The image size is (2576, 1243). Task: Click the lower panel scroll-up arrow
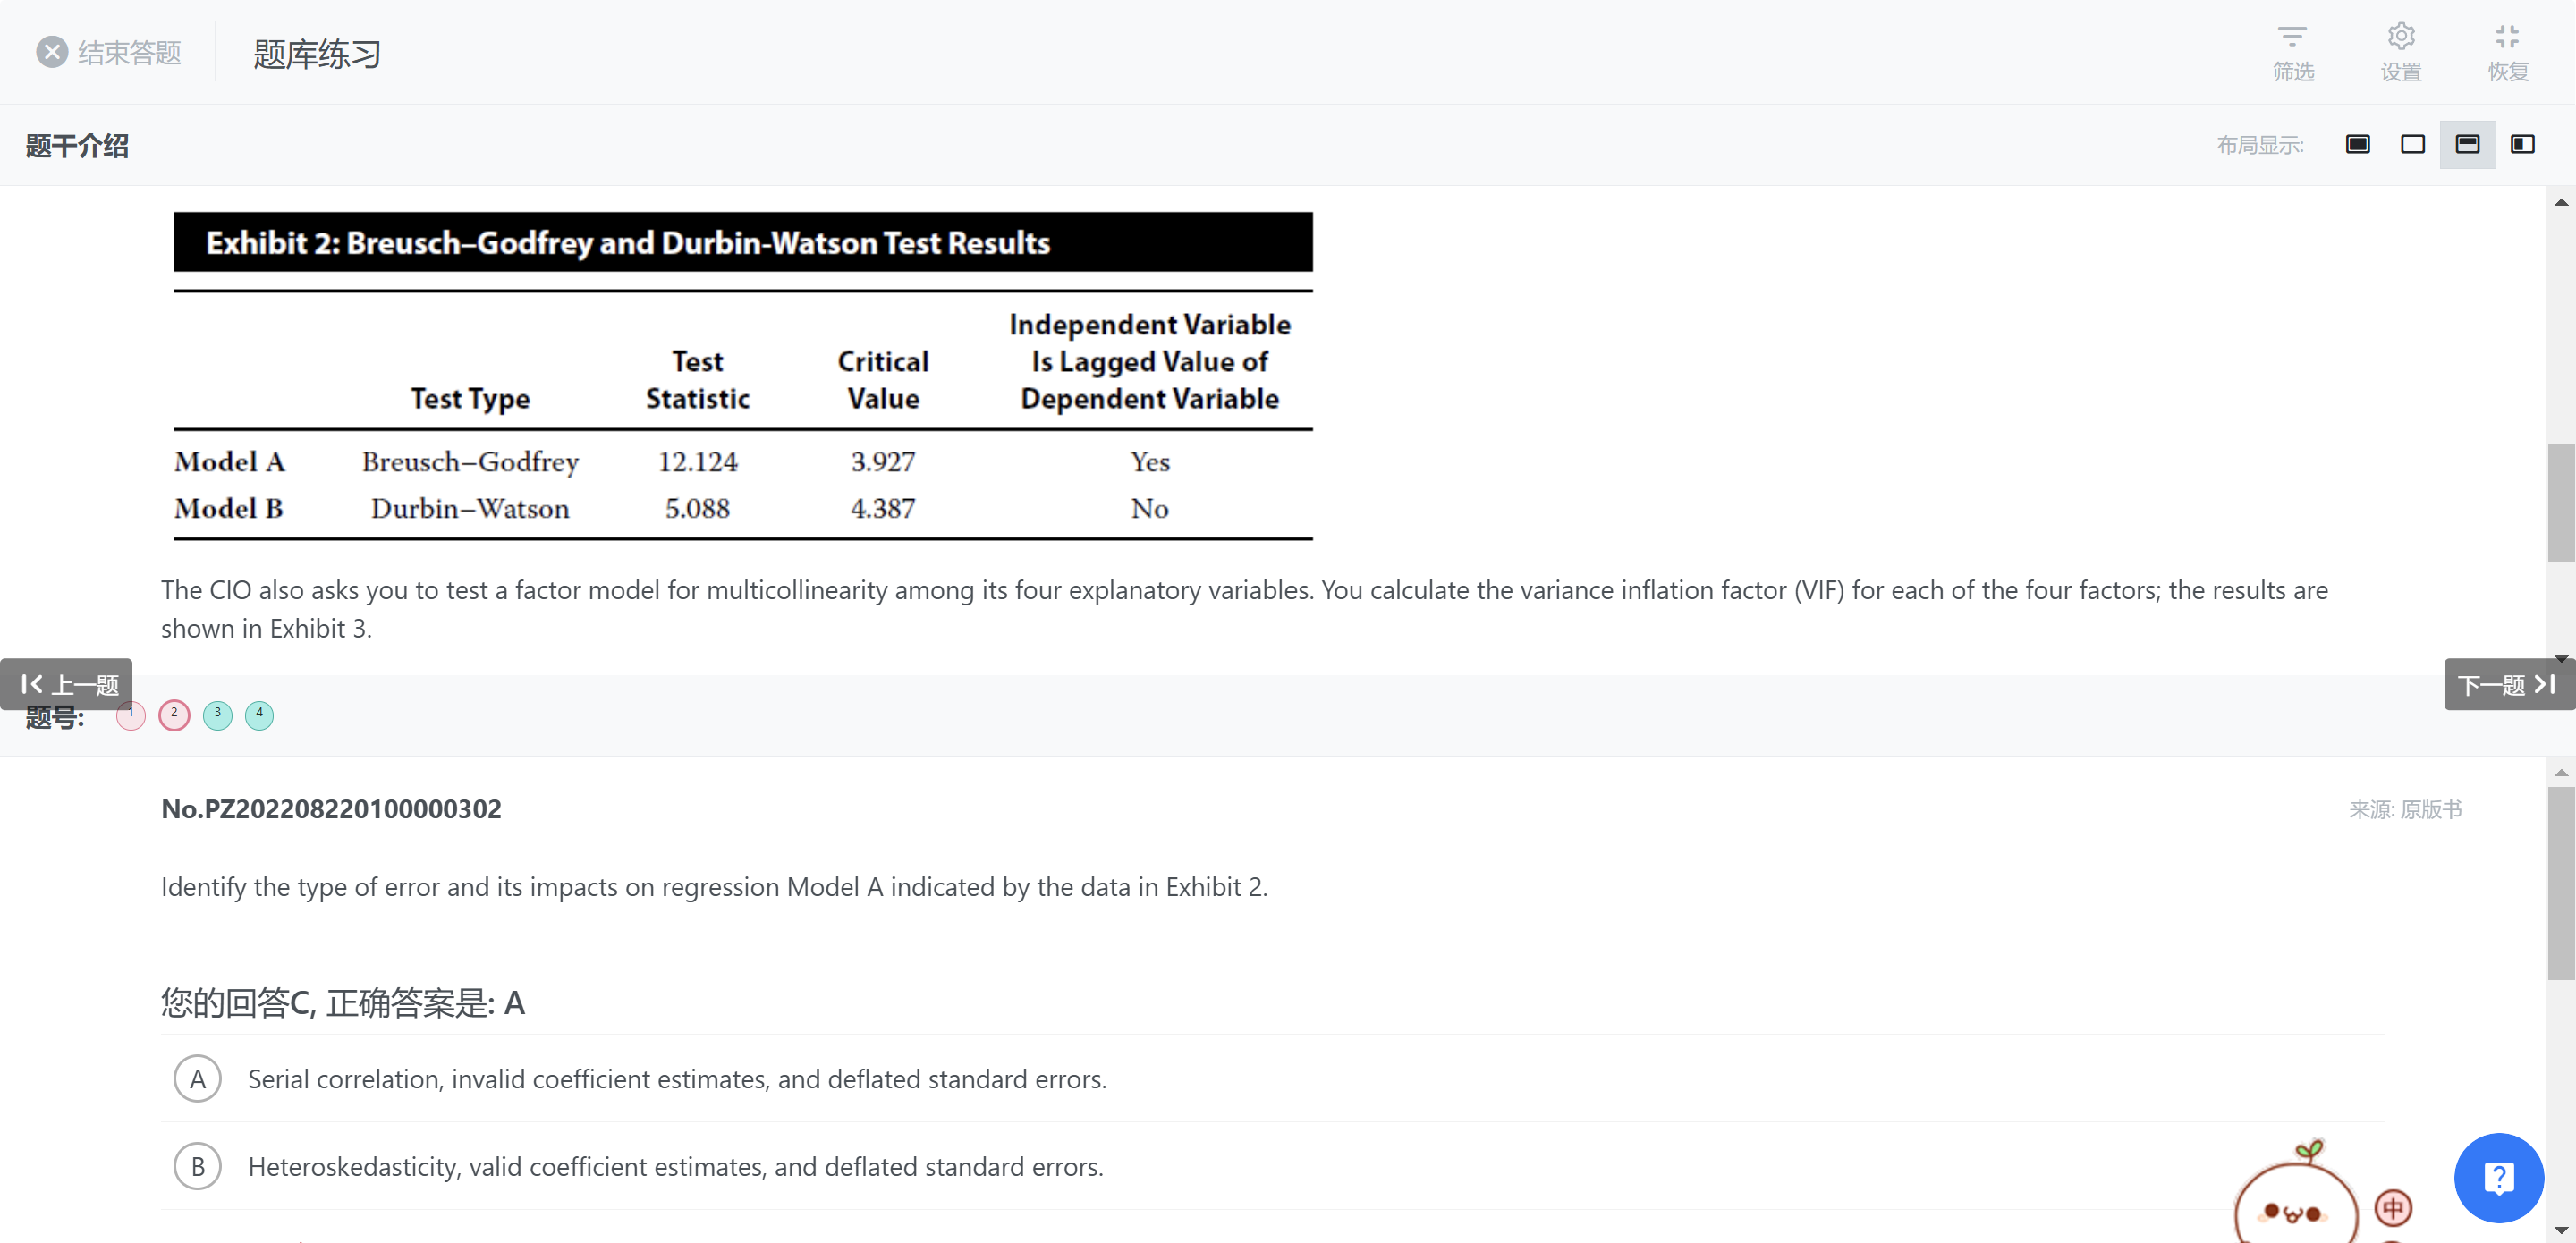[2560, 772]
